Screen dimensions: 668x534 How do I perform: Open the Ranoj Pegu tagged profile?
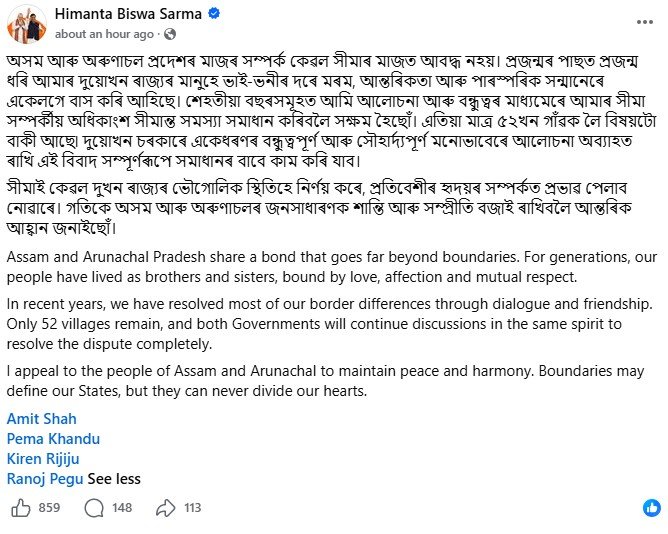click(x=45, y=479)
